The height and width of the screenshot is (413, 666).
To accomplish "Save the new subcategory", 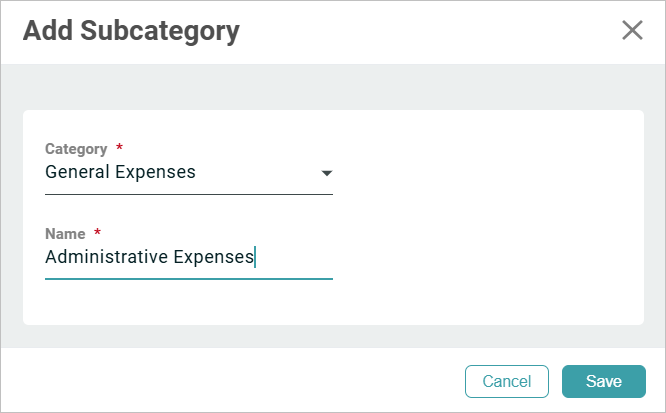I will [x=603, y=381].
